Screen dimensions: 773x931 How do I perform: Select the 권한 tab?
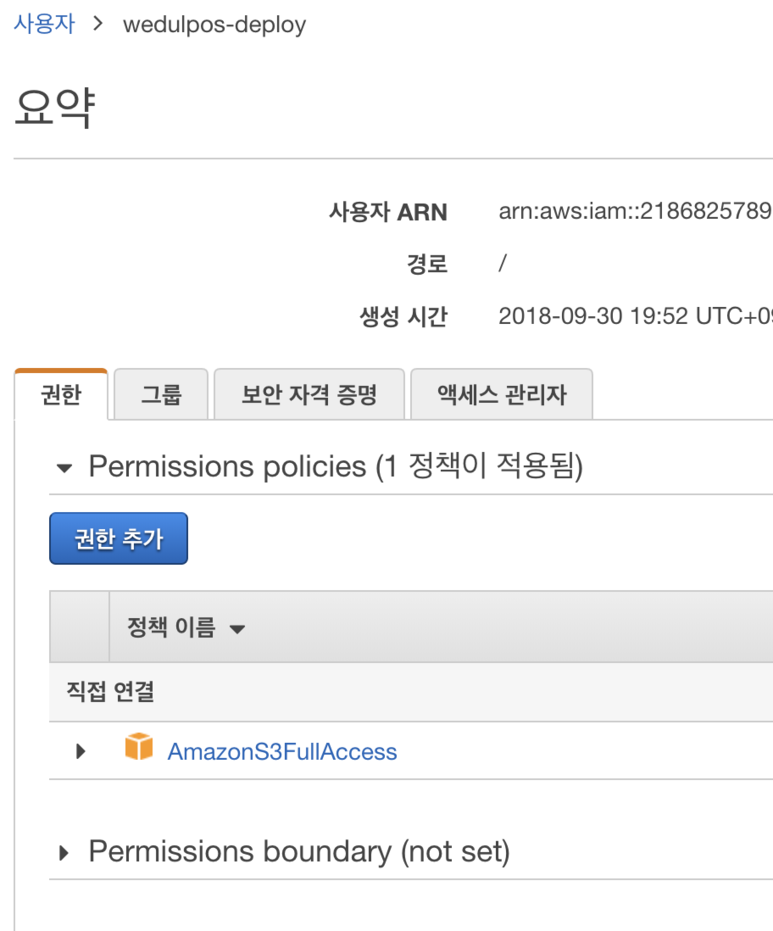(61, 394)
